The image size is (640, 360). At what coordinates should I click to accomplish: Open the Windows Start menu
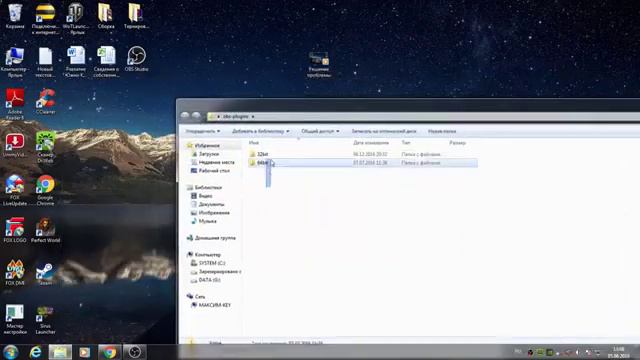[11, 352]
